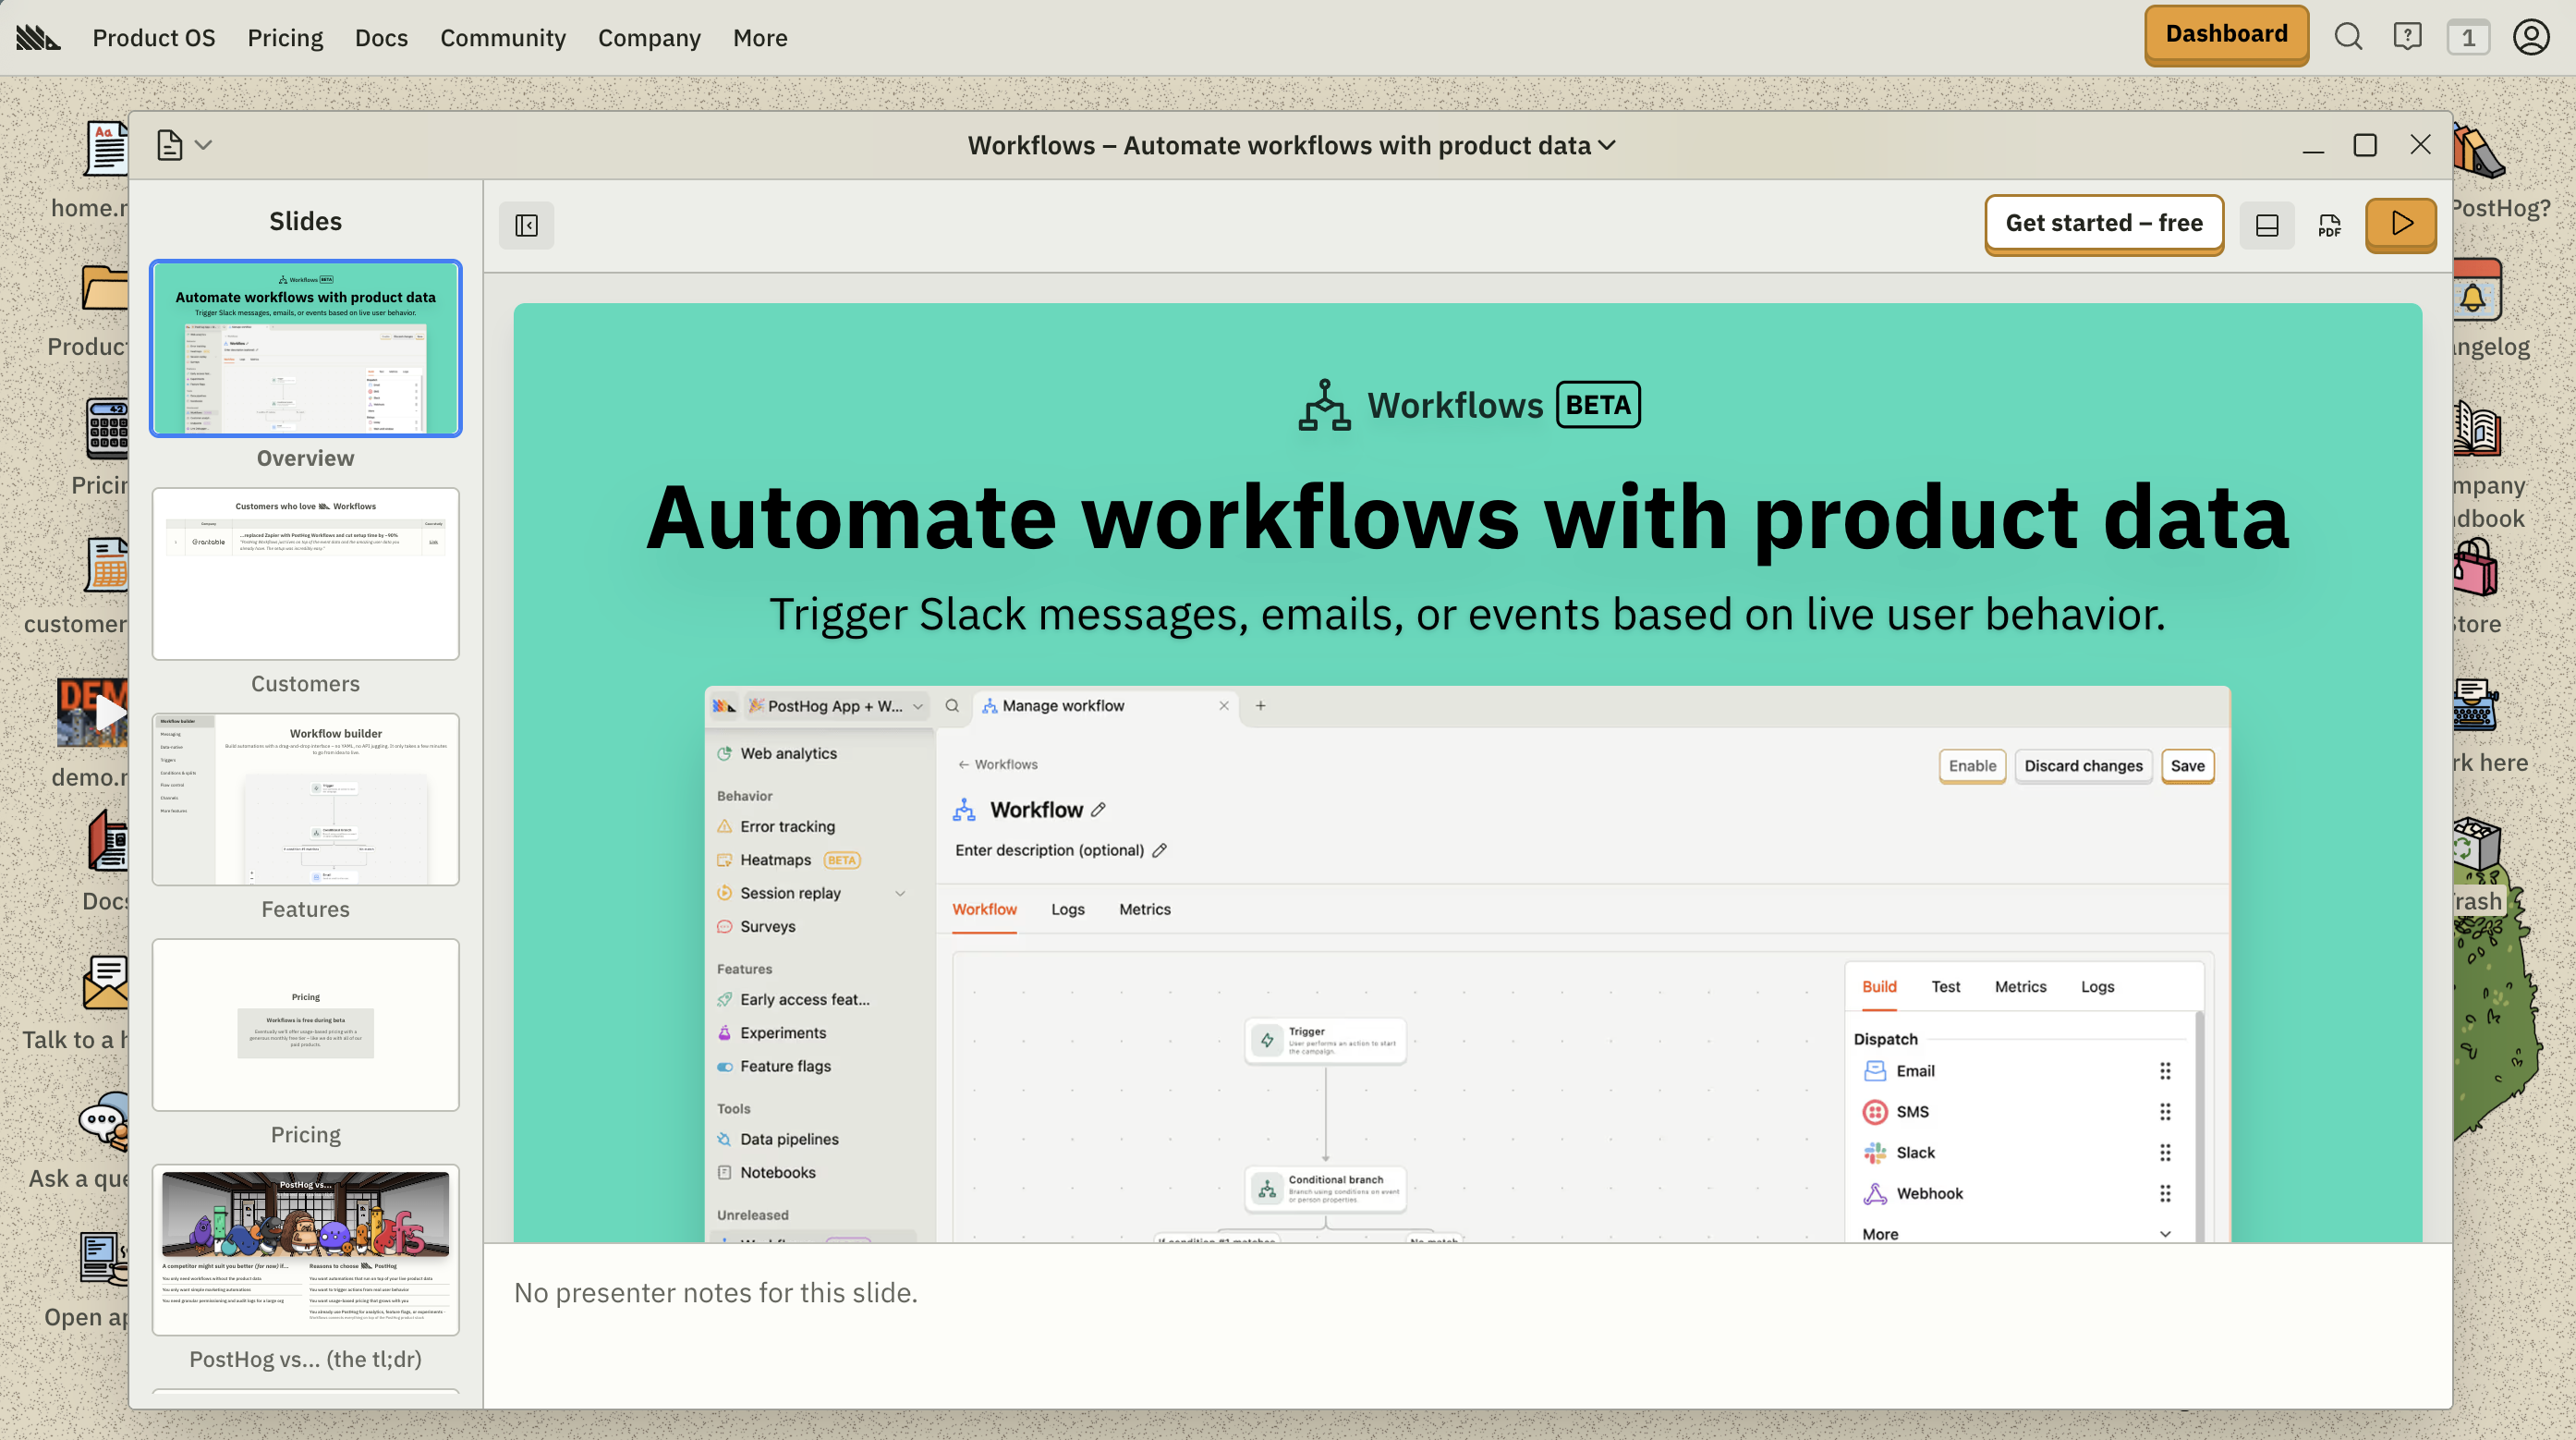Start the slideshow with the play icon
The height and width of the screenshot is (1440, 2576).
coord(2400,225)
